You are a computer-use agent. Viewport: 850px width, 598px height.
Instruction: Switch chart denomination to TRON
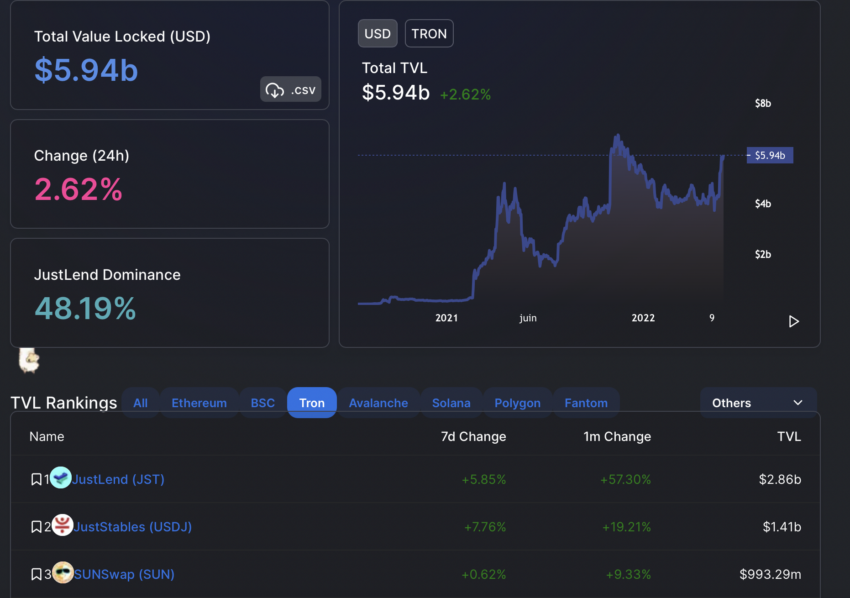(429, 34)
